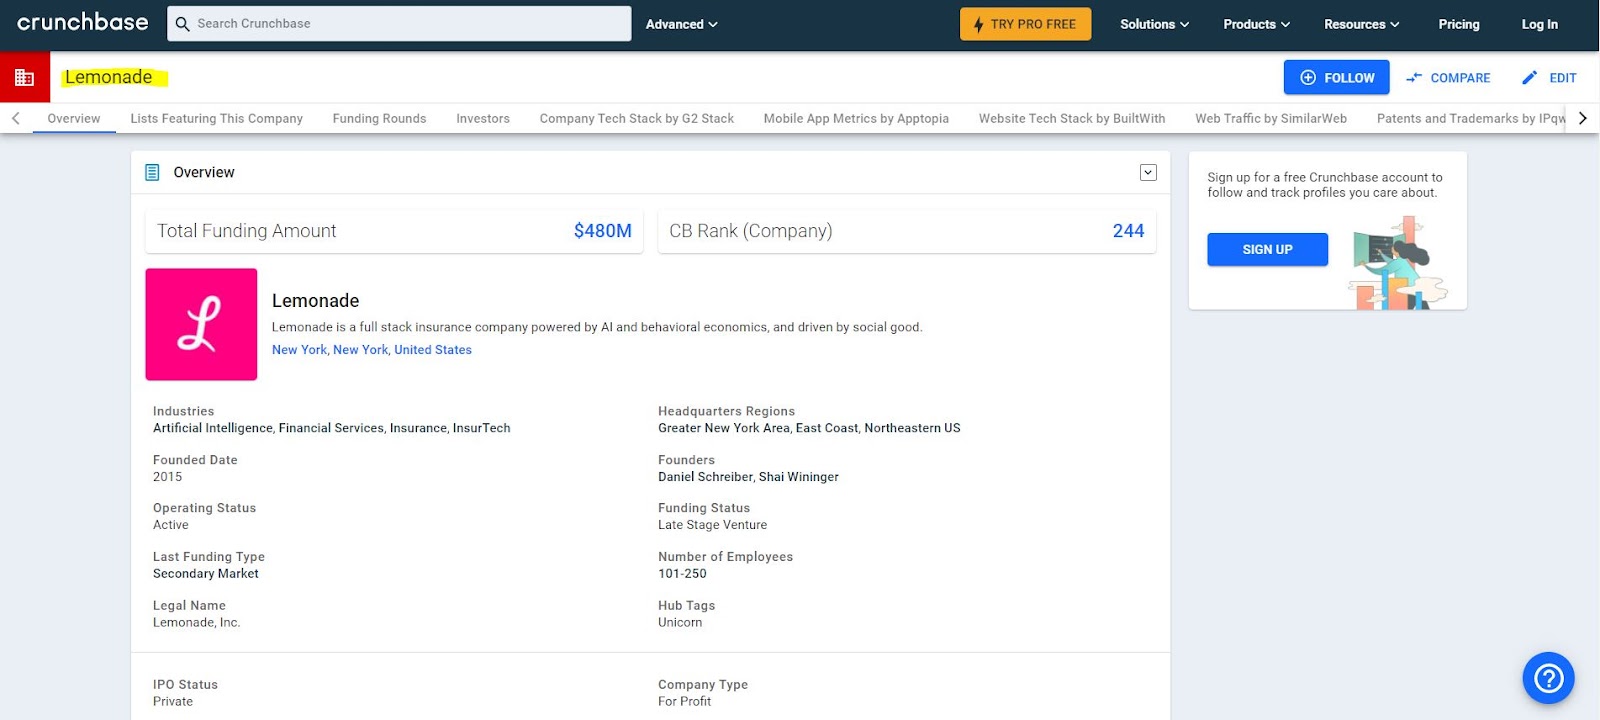
Task: Click the For Profit company type
Action: click(685, 701)
